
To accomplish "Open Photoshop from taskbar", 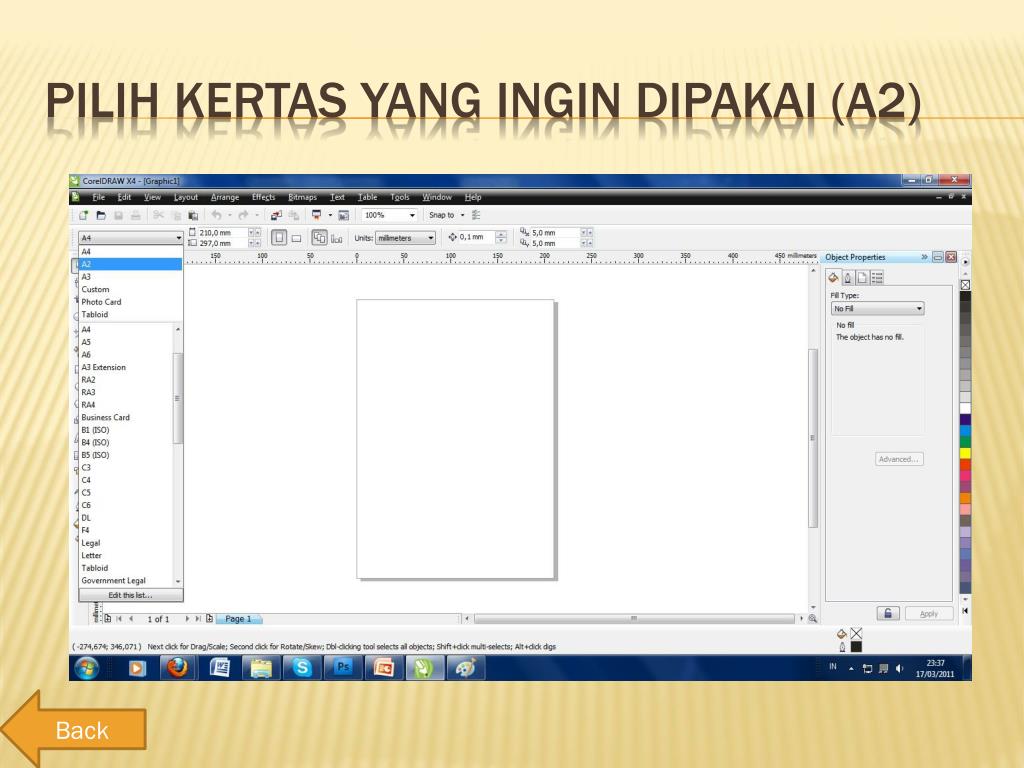I will (343, 667).
